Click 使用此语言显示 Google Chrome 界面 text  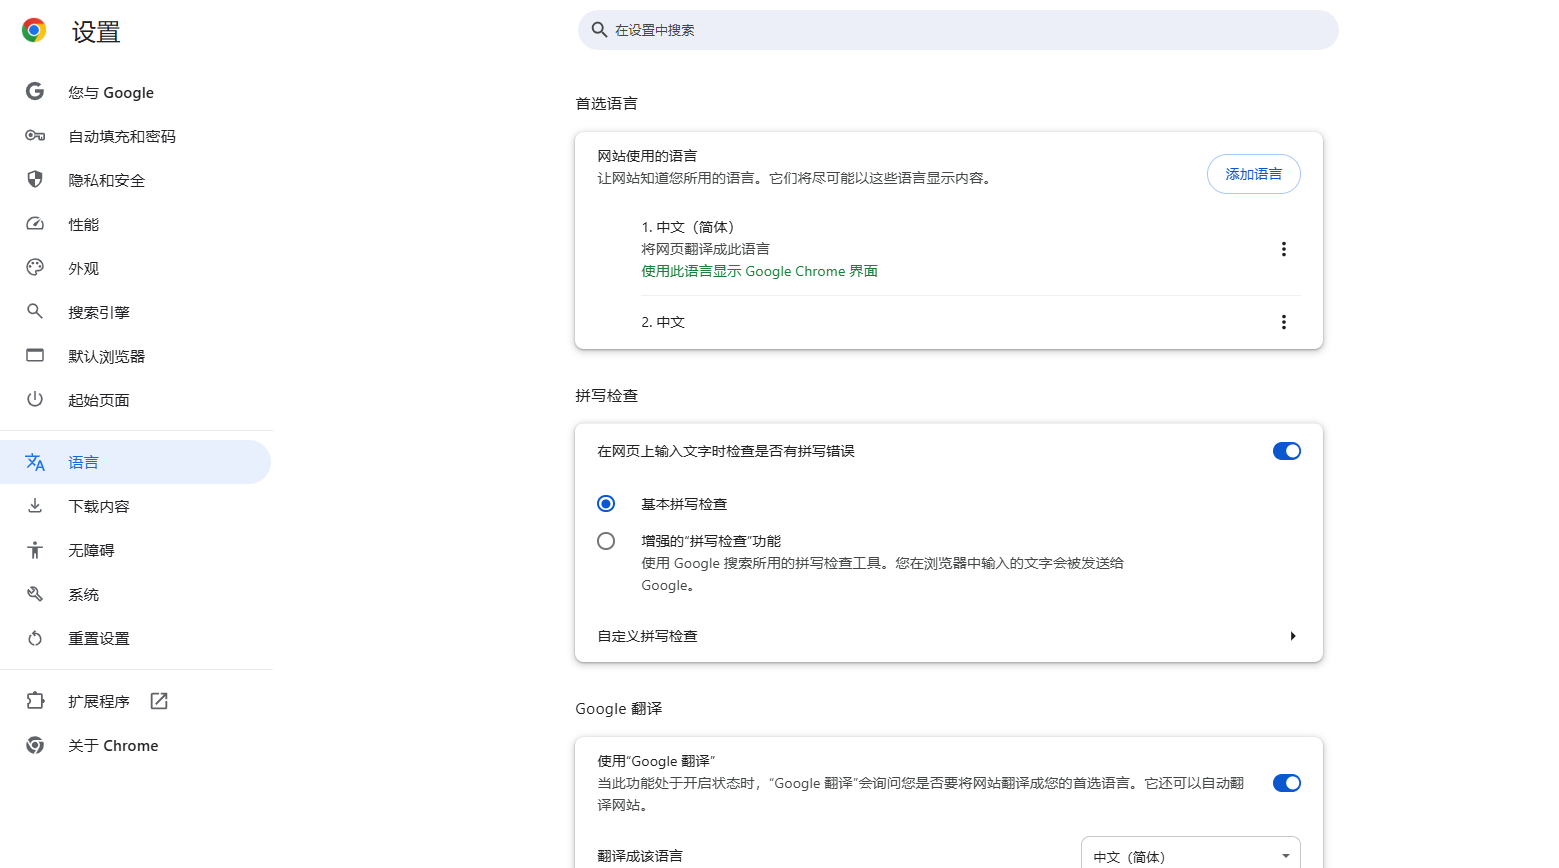(759, 271)
